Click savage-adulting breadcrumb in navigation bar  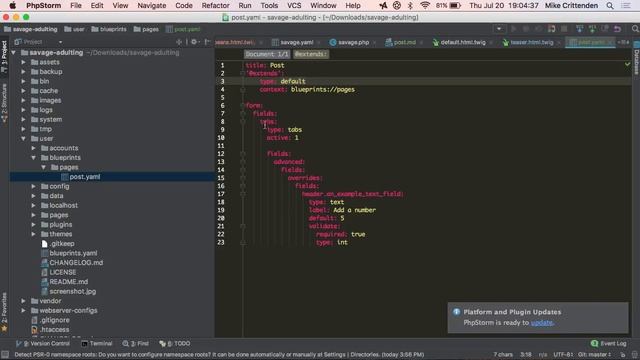pyautogui.click(x=31, y=29)
